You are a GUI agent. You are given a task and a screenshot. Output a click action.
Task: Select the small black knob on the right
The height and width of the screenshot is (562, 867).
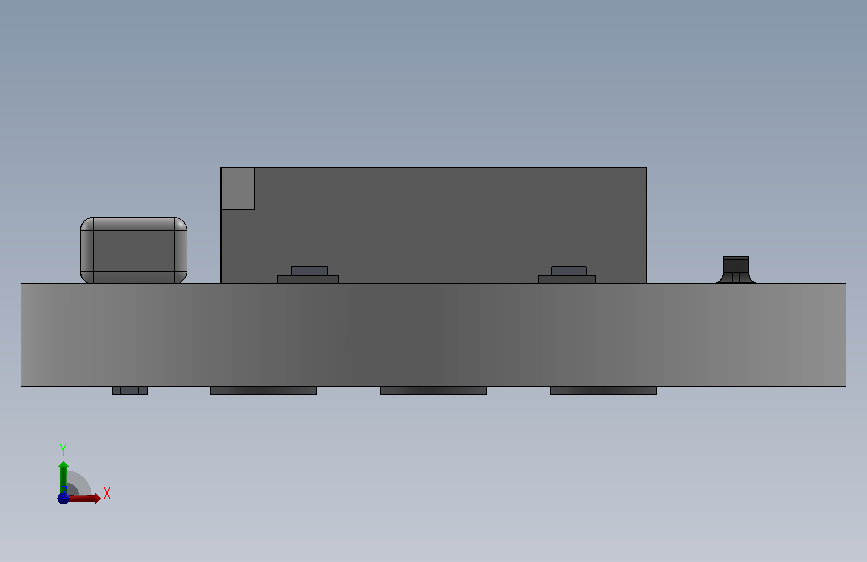coord(736,269)
